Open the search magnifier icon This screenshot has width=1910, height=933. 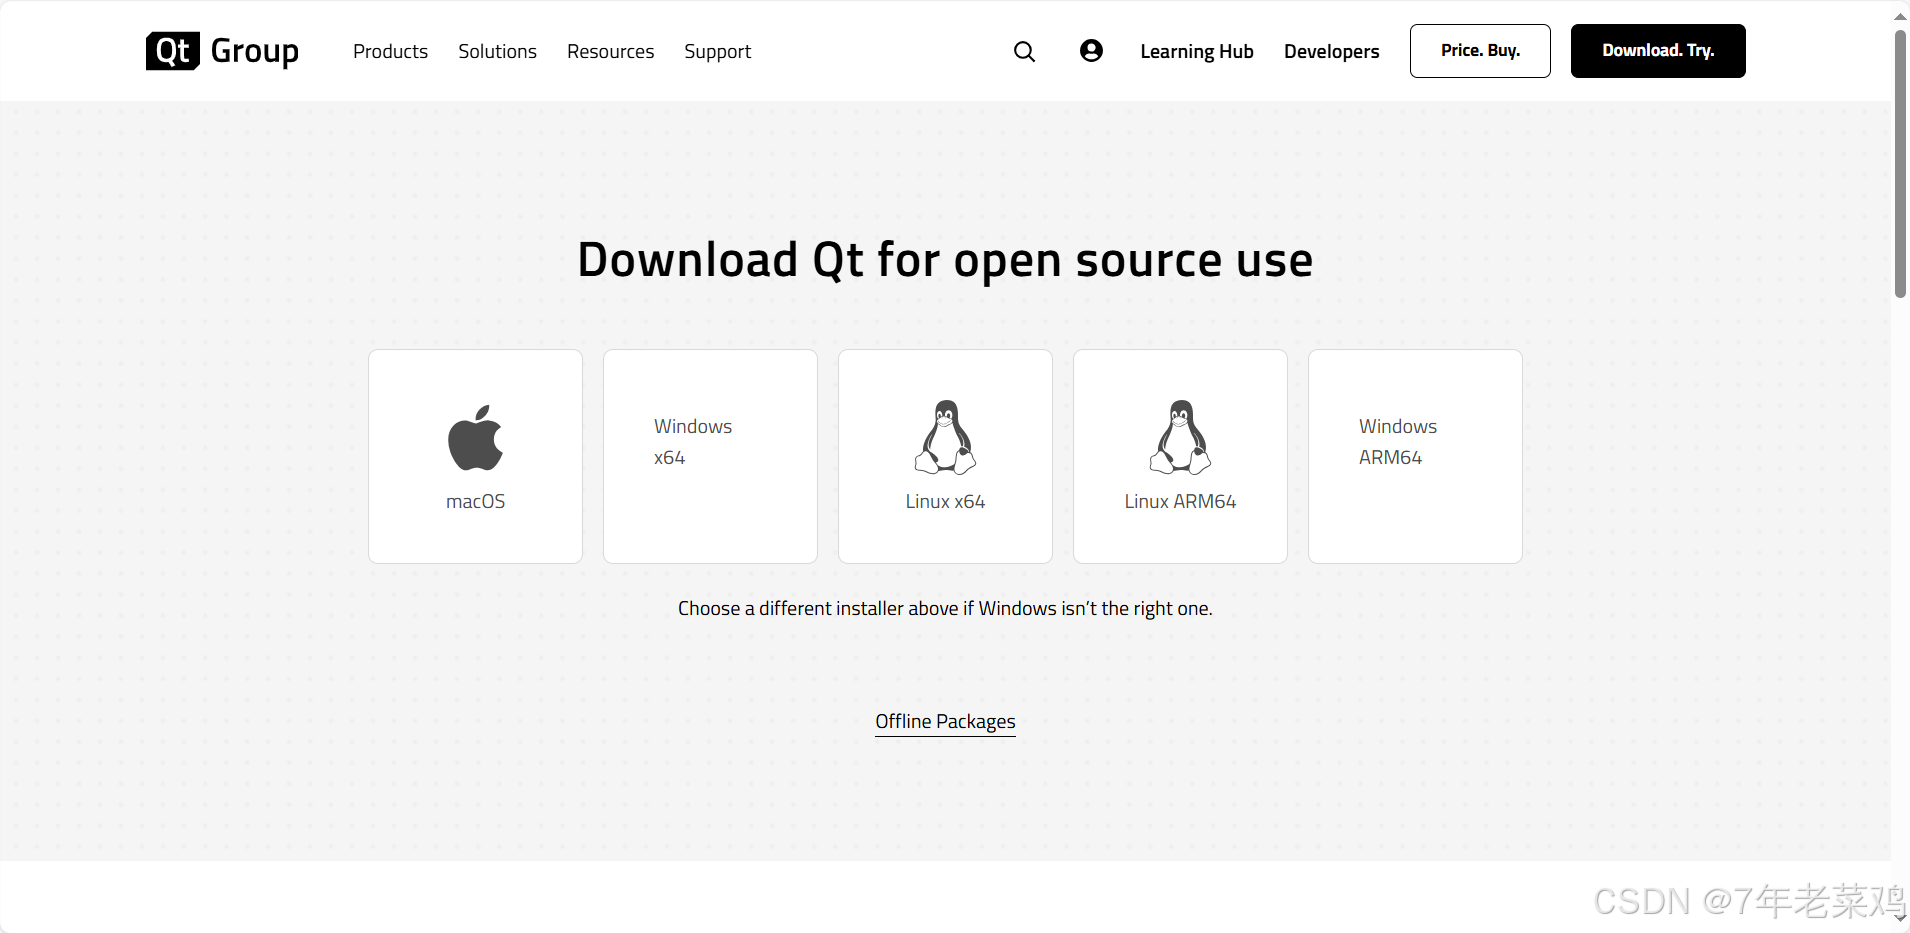point(1024,51)
